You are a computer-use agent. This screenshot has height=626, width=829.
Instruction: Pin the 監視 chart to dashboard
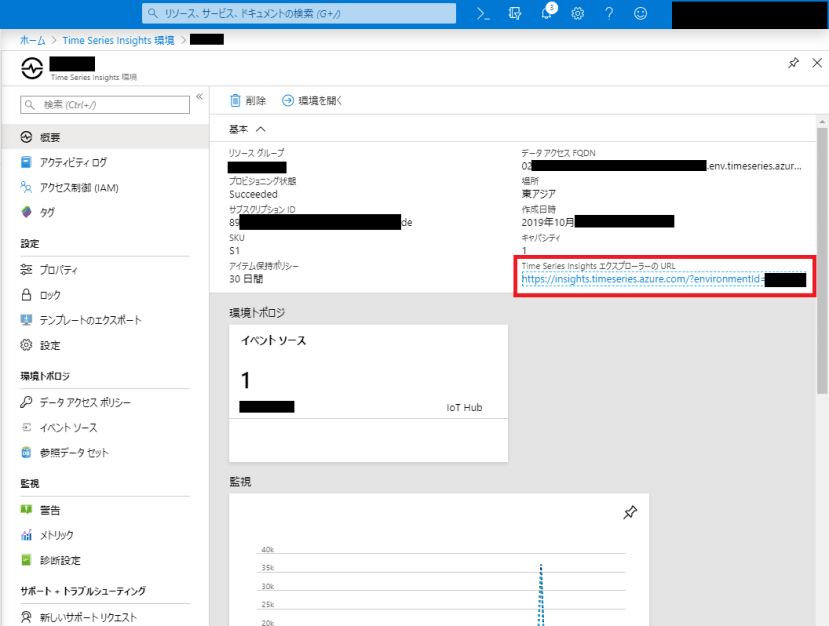(x=630, y=512)
